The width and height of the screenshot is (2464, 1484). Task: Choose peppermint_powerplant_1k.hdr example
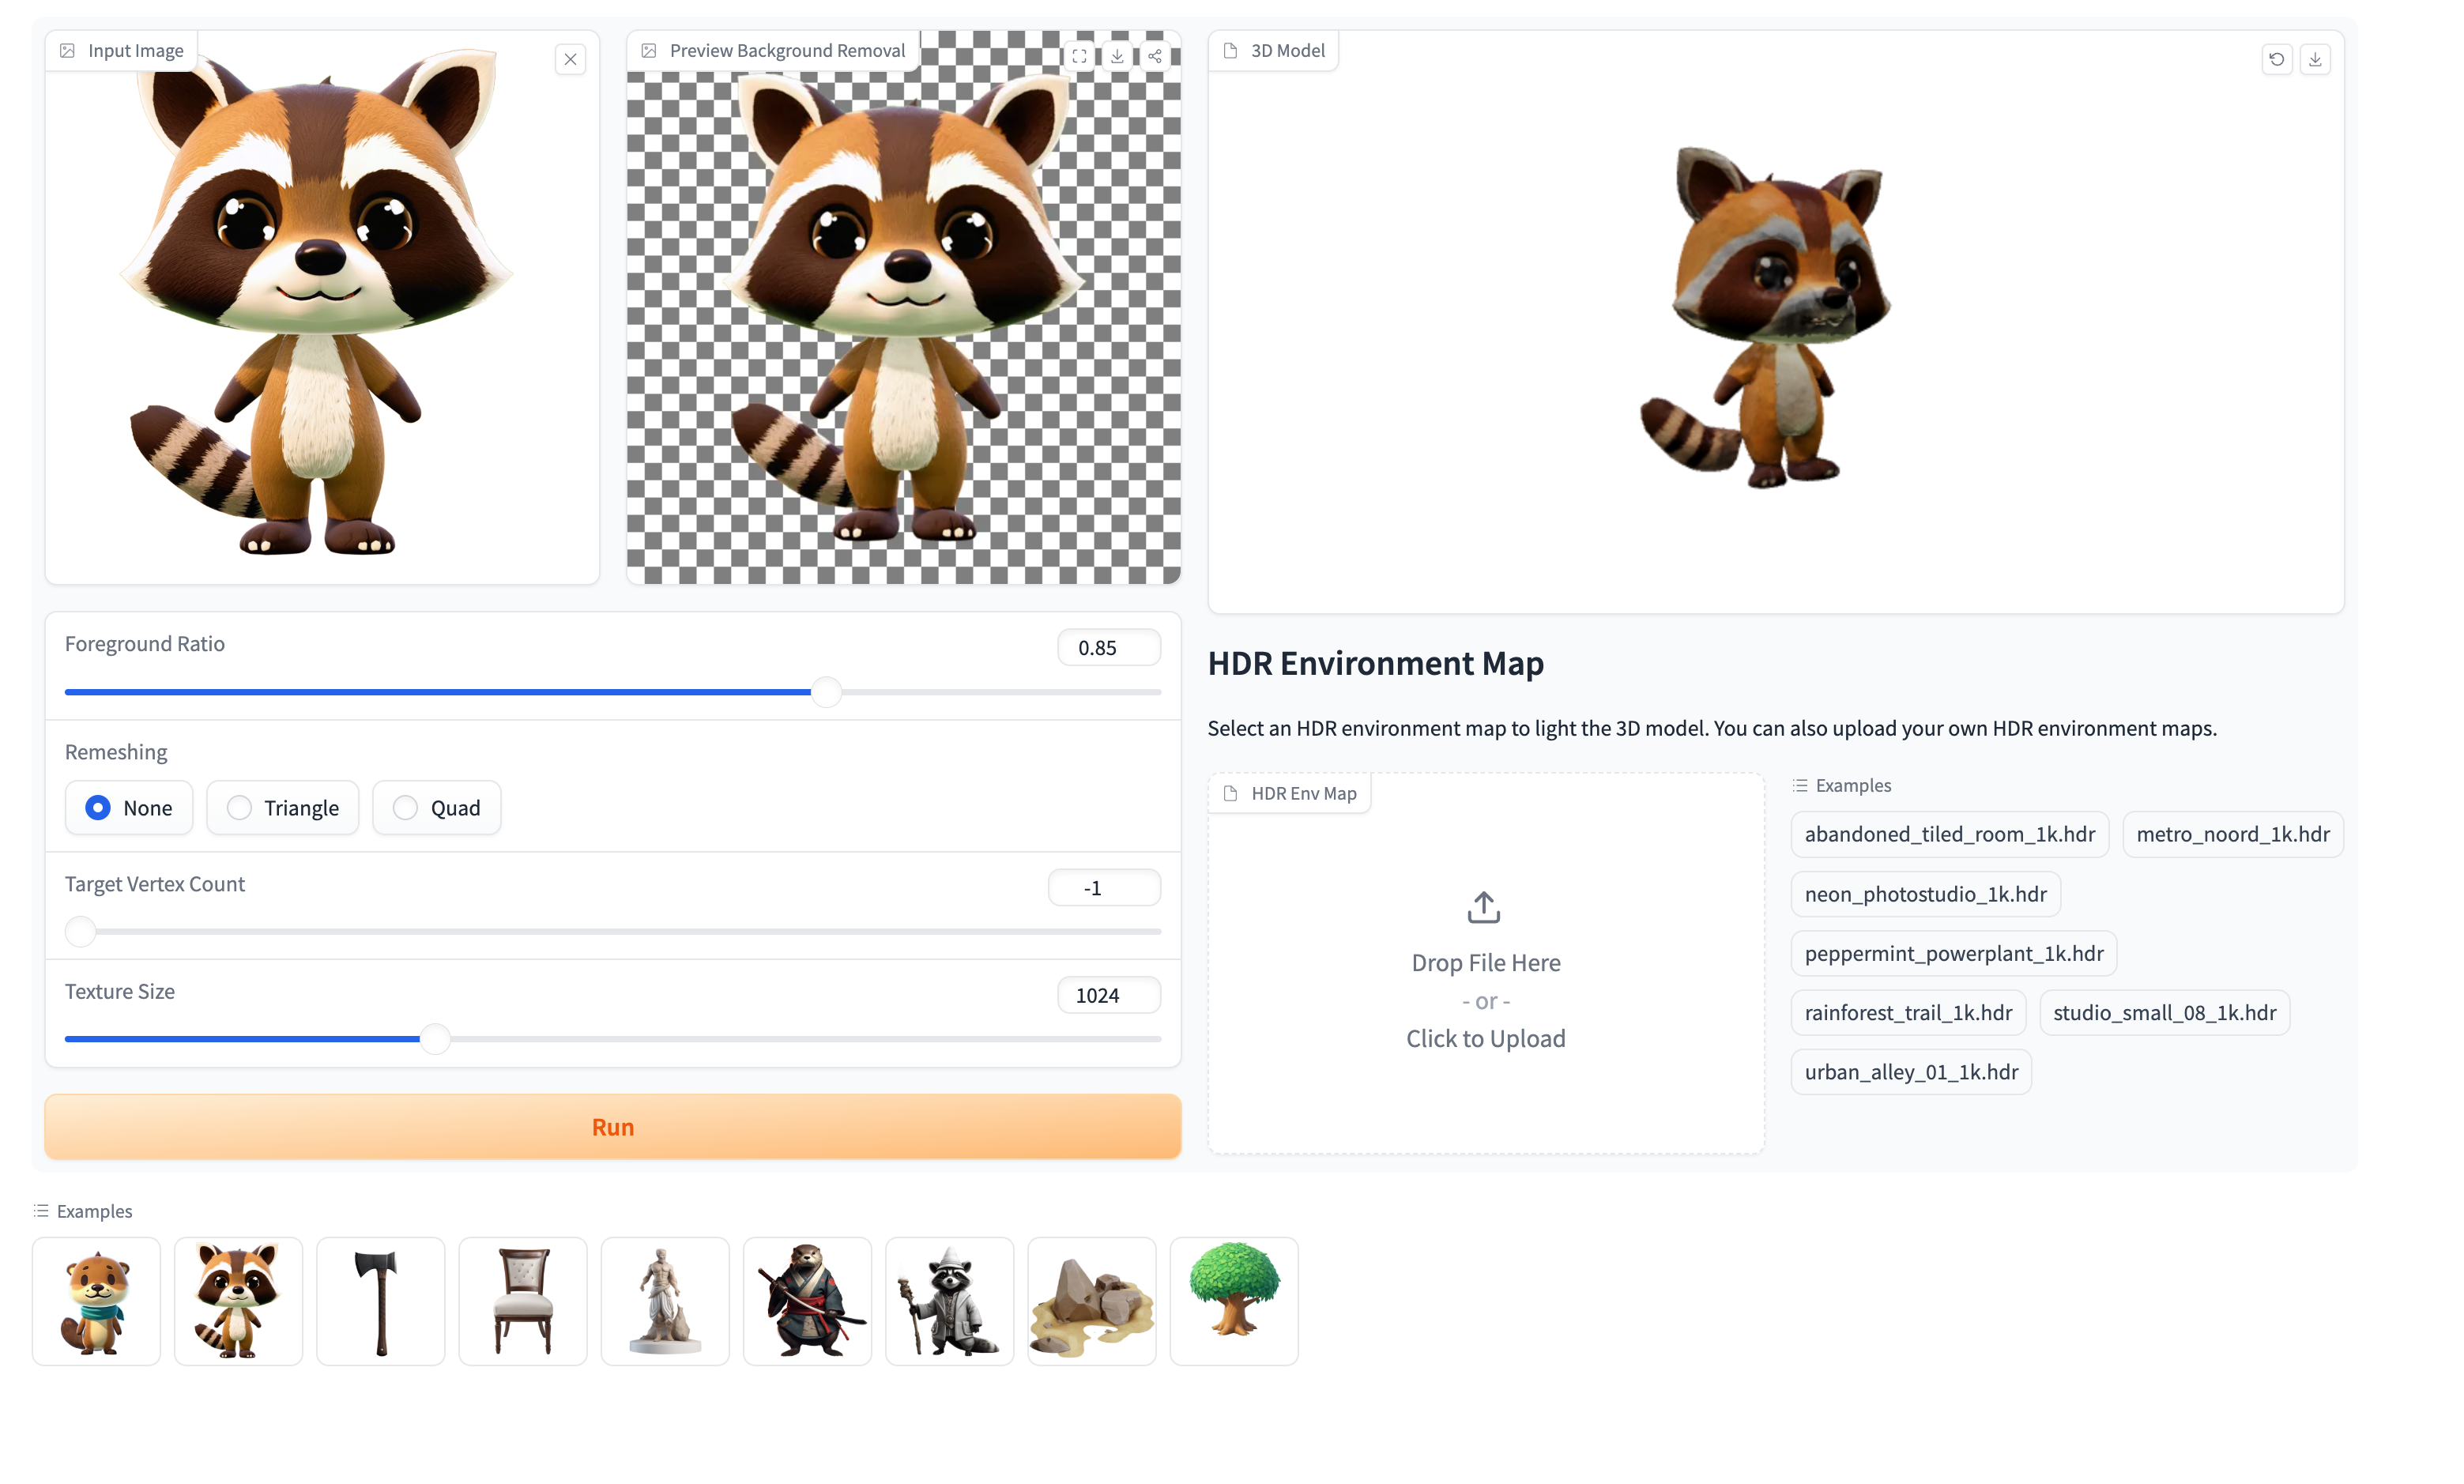(x=1953, y=954)
